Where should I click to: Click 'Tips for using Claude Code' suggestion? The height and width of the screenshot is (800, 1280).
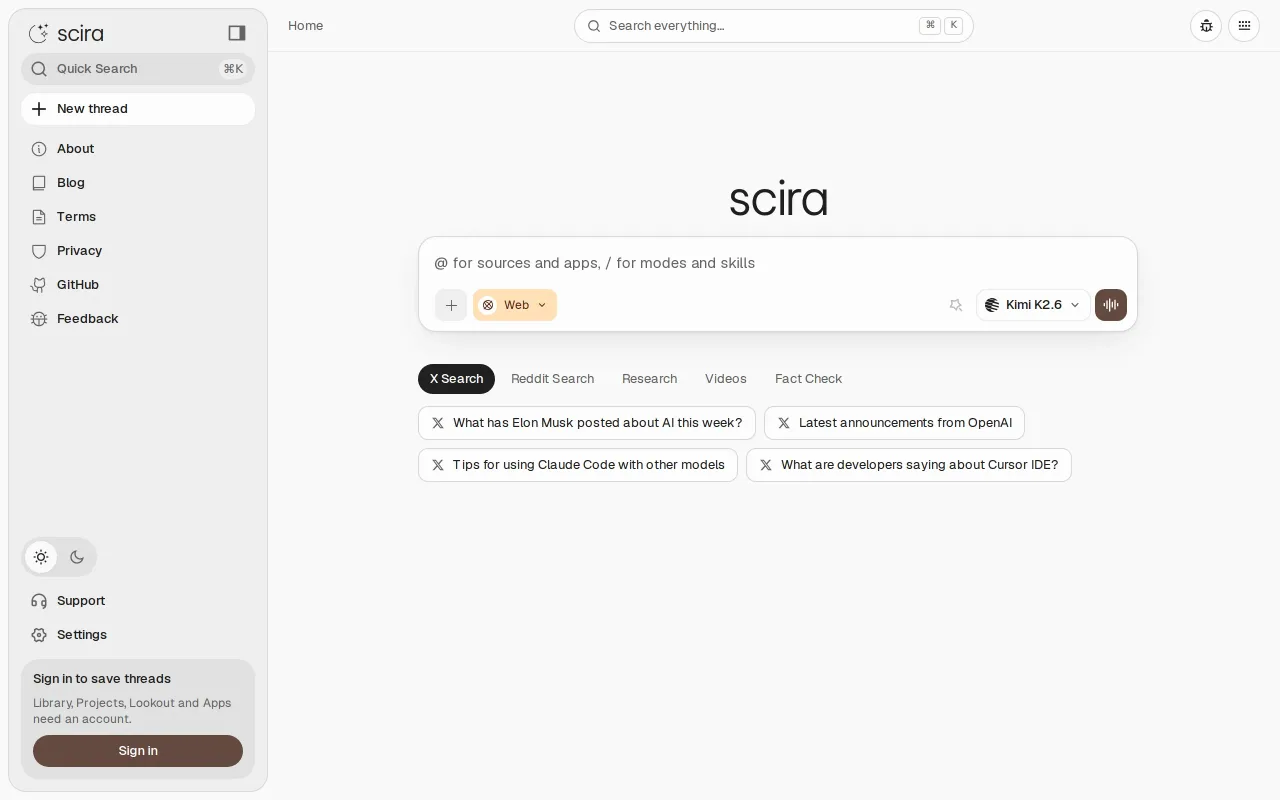(578, 465)
